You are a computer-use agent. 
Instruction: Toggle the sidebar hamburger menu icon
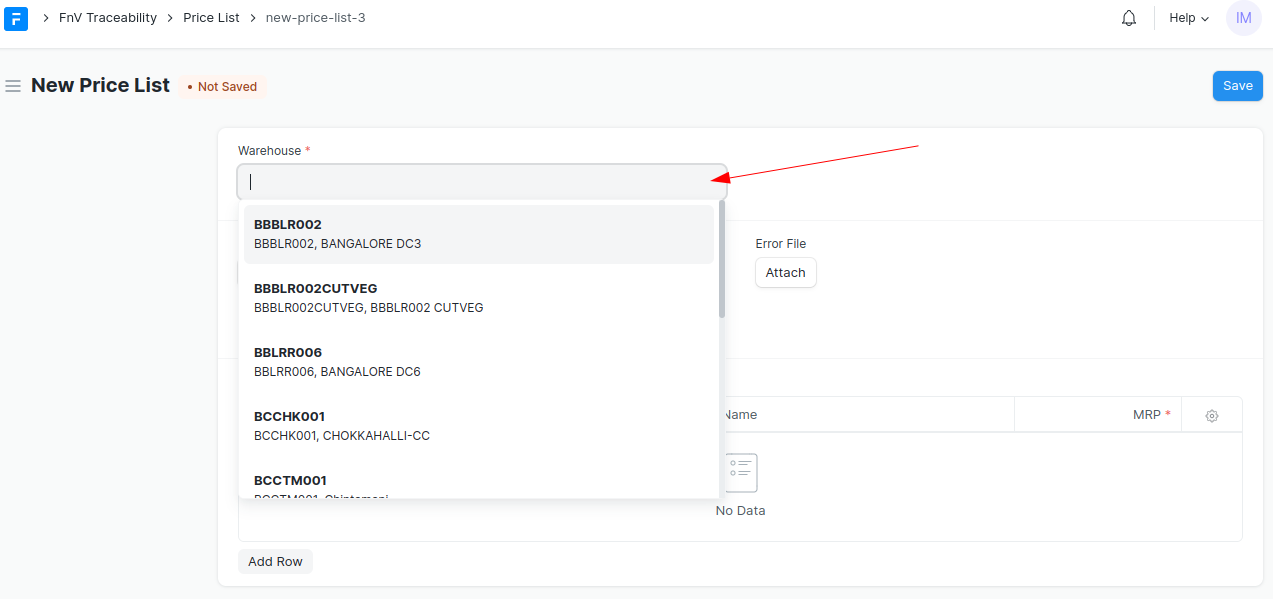click(x=13, y=86)
